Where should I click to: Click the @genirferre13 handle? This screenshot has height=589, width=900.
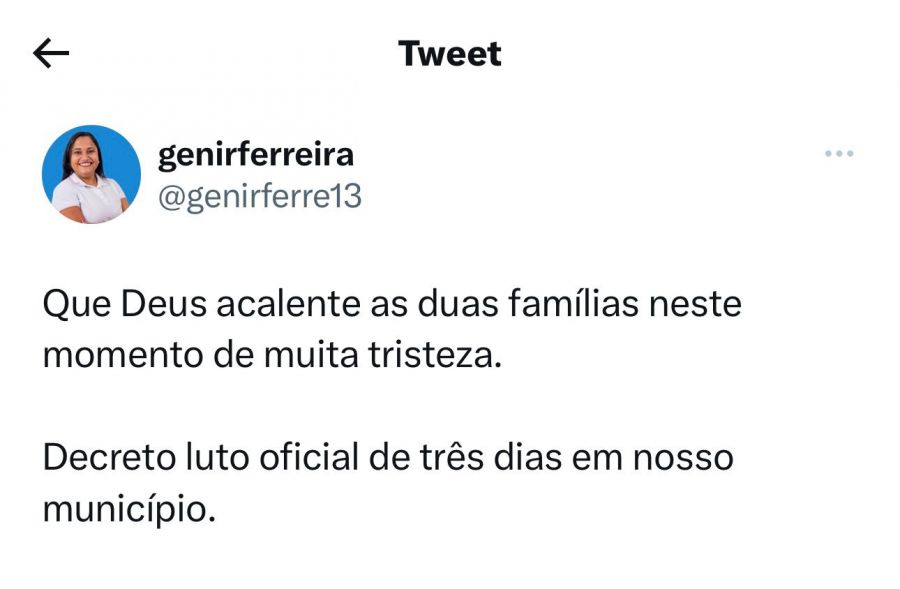pyautogui.click(x=260, y=197)
